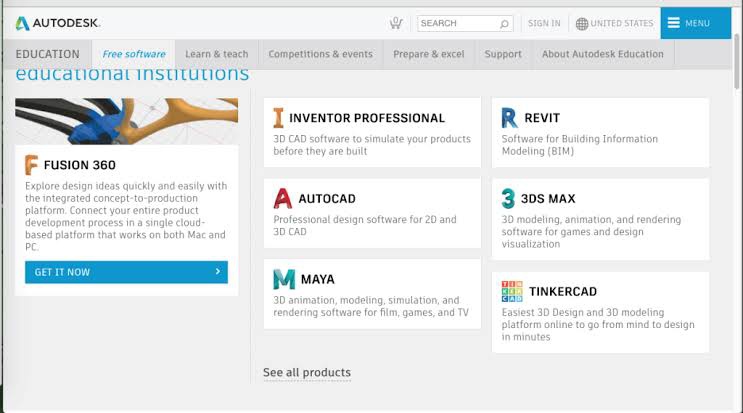This screenshot has width=743, height=413.
Task: Click GET IT NOW for Fusion 360
Action: click(x=127, y=272)
